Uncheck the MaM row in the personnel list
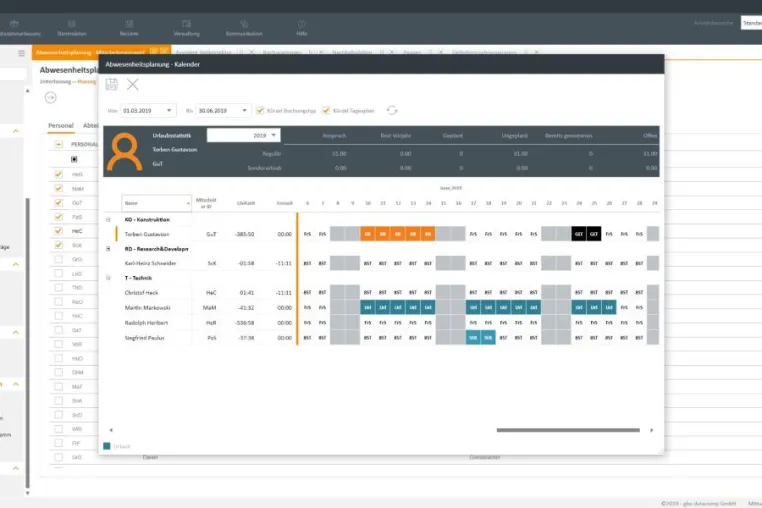The height and width of the screenshot is (508, 762). [59, 188]
